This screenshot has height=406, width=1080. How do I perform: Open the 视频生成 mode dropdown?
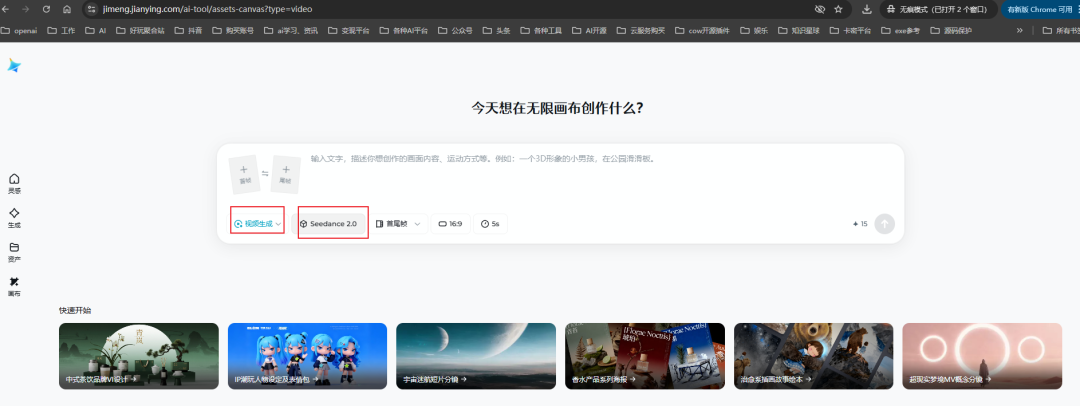click(x=258, y=224)
